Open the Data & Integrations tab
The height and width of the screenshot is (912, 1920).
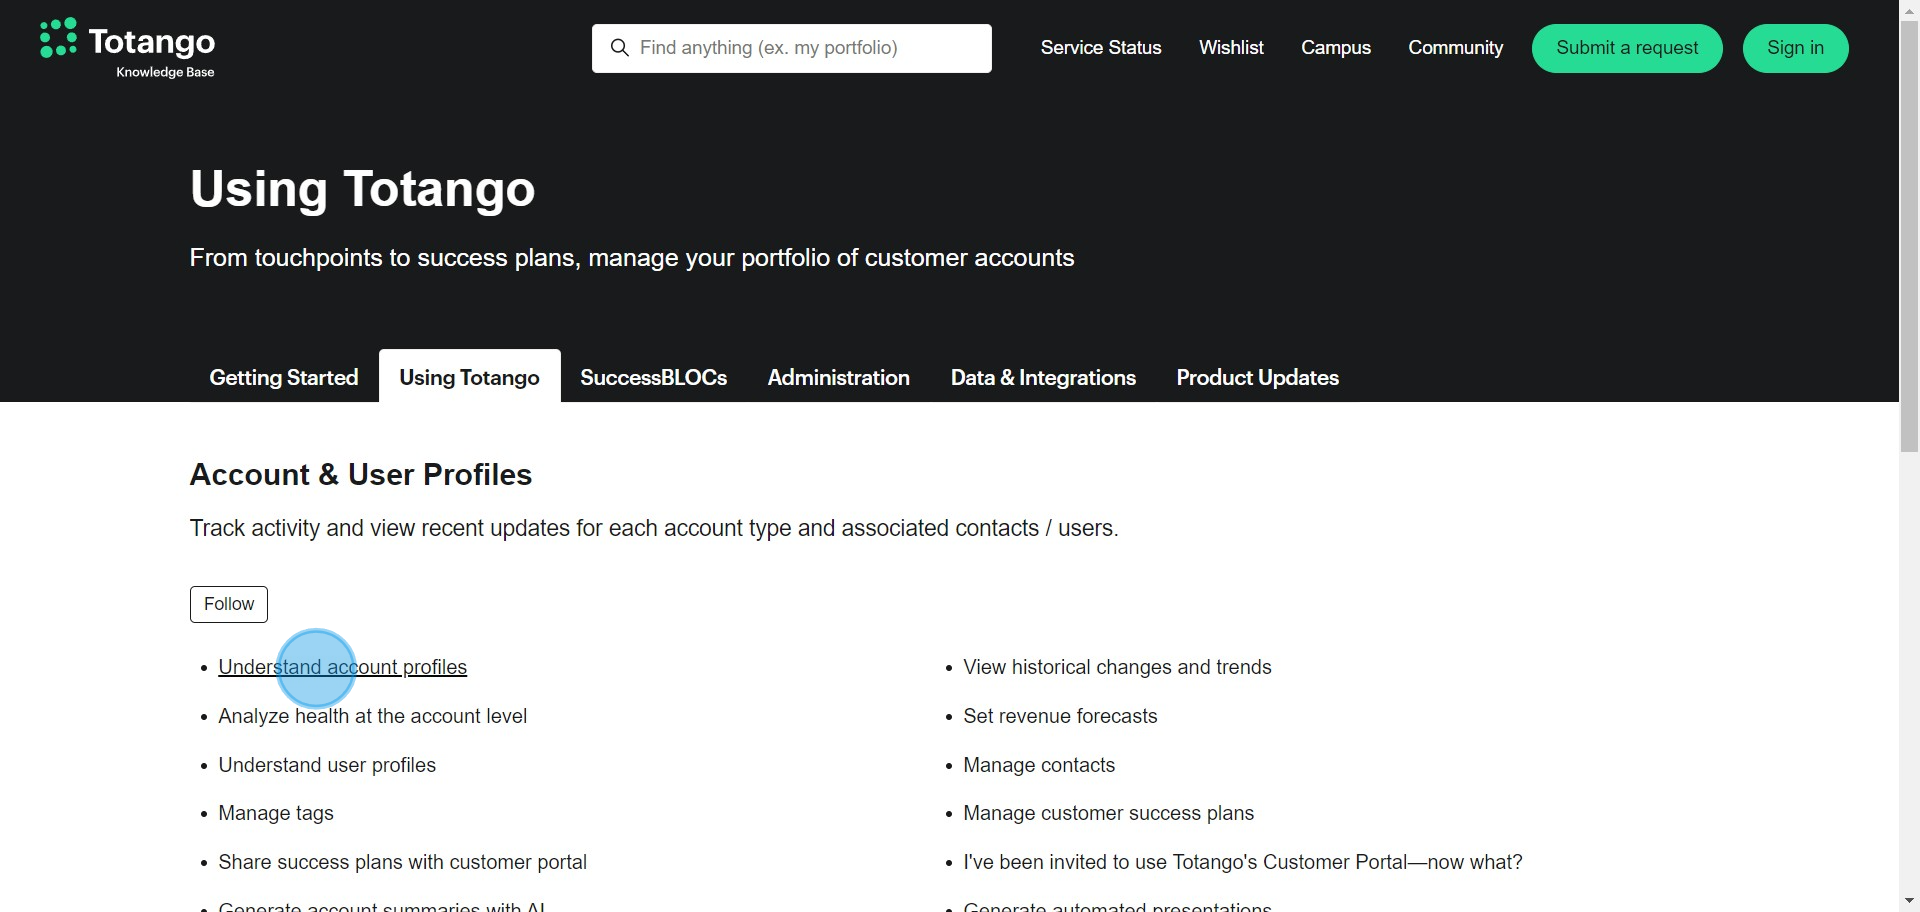coord(1043,377)
